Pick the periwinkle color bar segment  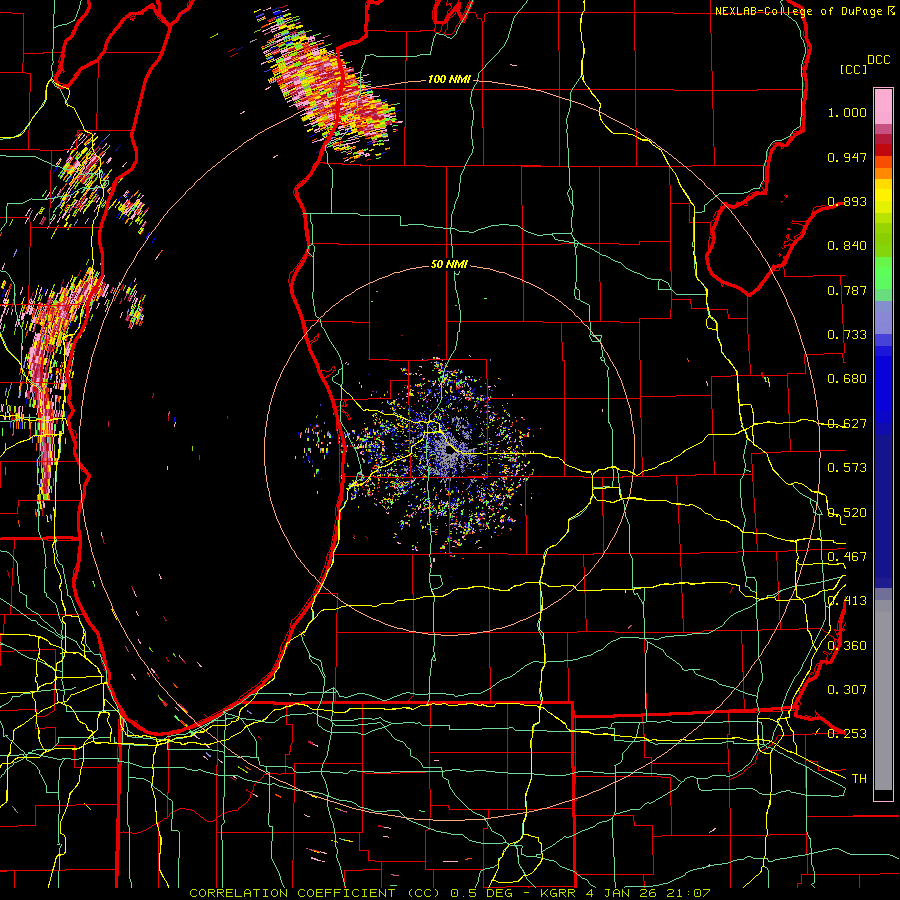point(883,317)
